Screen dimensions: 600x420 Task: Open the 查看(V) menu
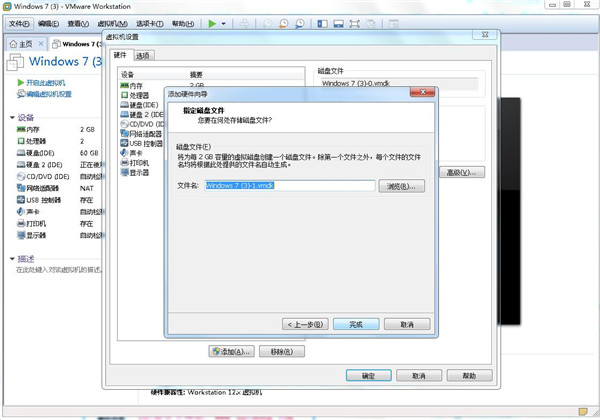pyautogui.click(x=78, y=24)
